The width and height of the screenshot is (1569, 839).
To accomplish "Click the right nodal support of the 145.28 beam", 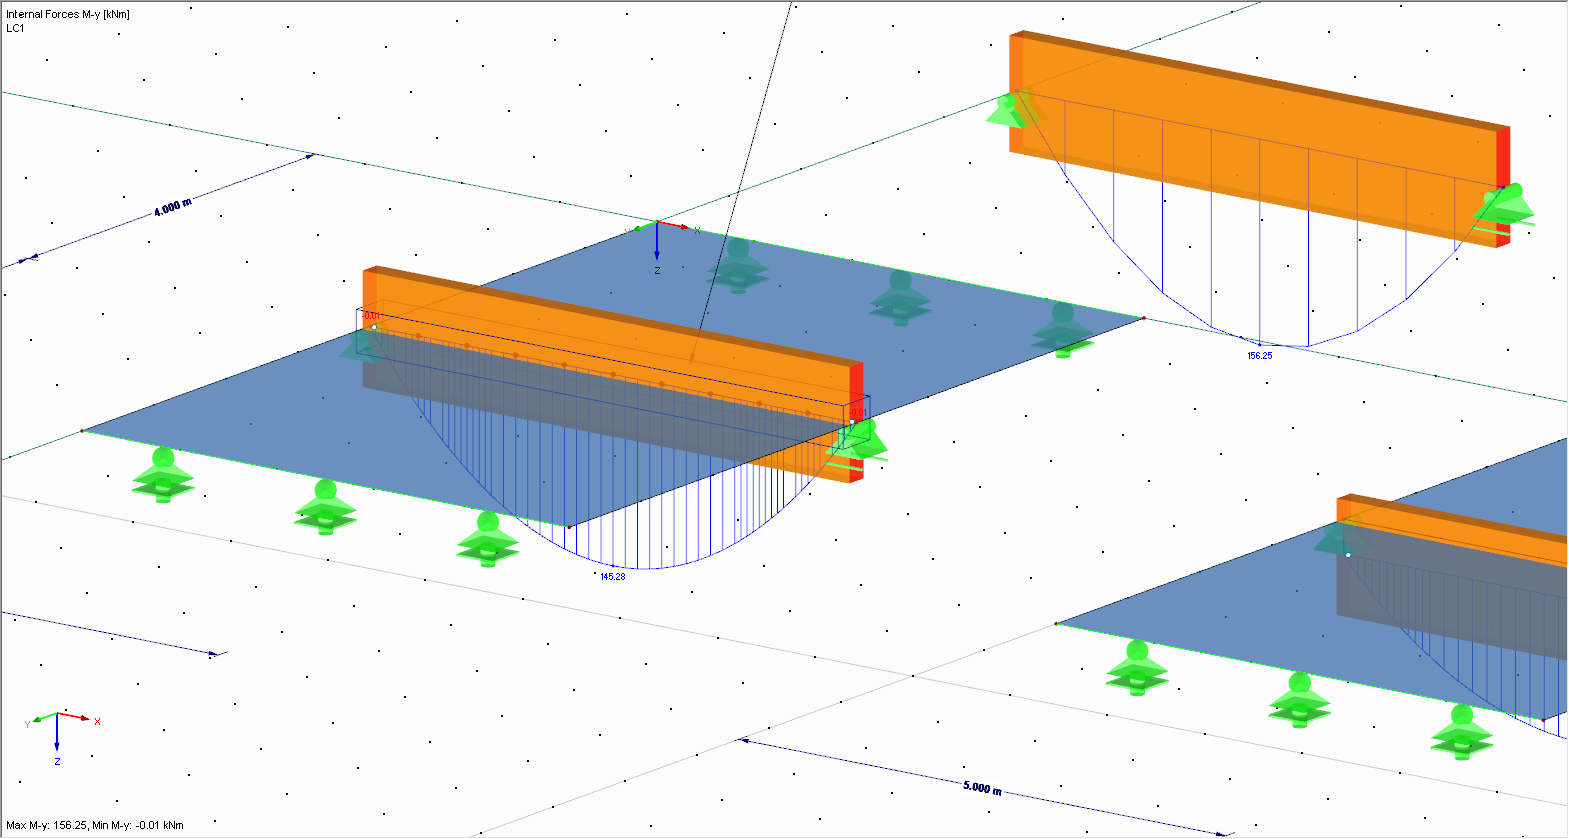I will point(858,444).
